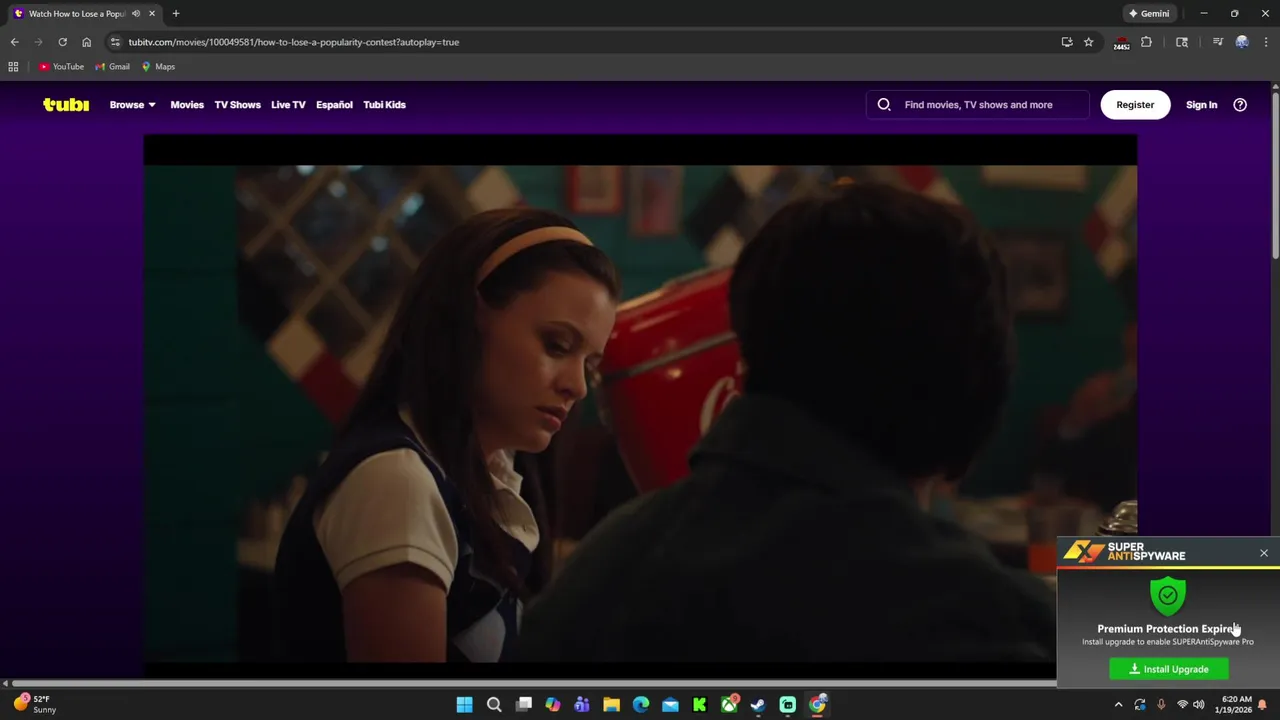The width and height of the screenshot is (1280, 720).
Task: Click the Gemini button in title bar
Action: [1148, 13]
